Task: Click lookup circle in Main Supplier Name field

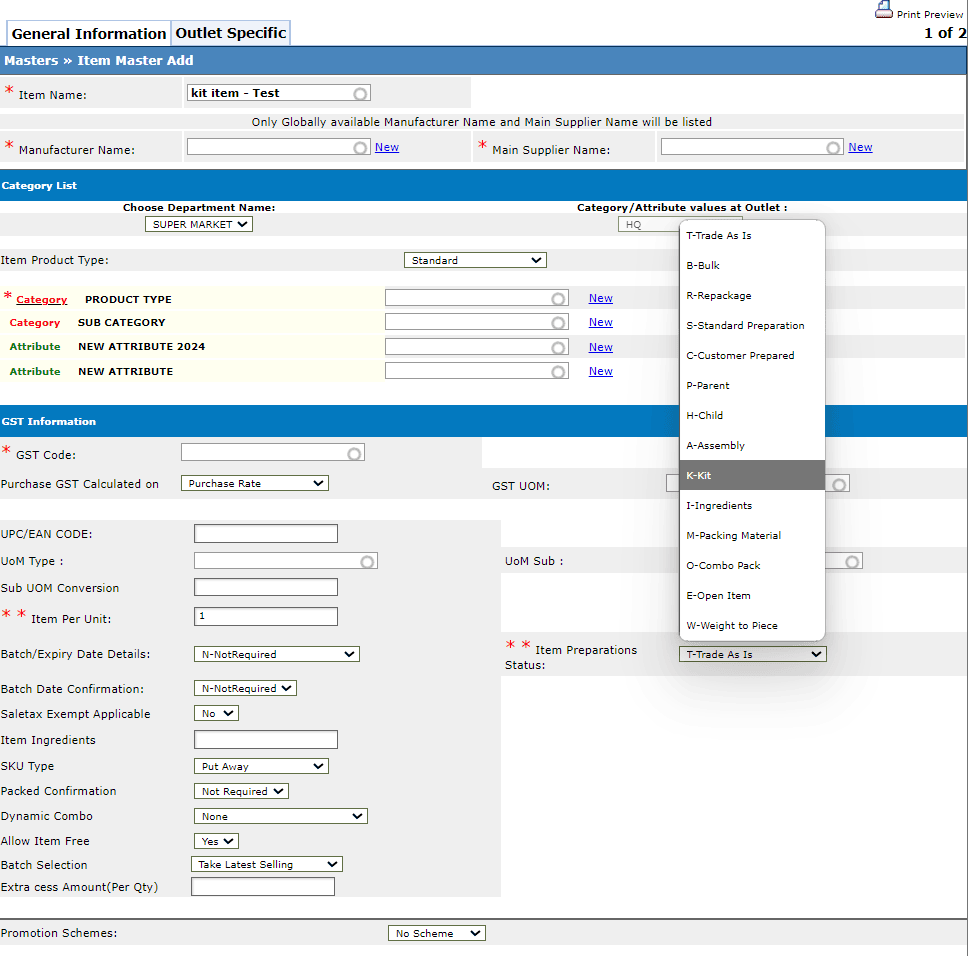Action: click(x=834, y=147)
